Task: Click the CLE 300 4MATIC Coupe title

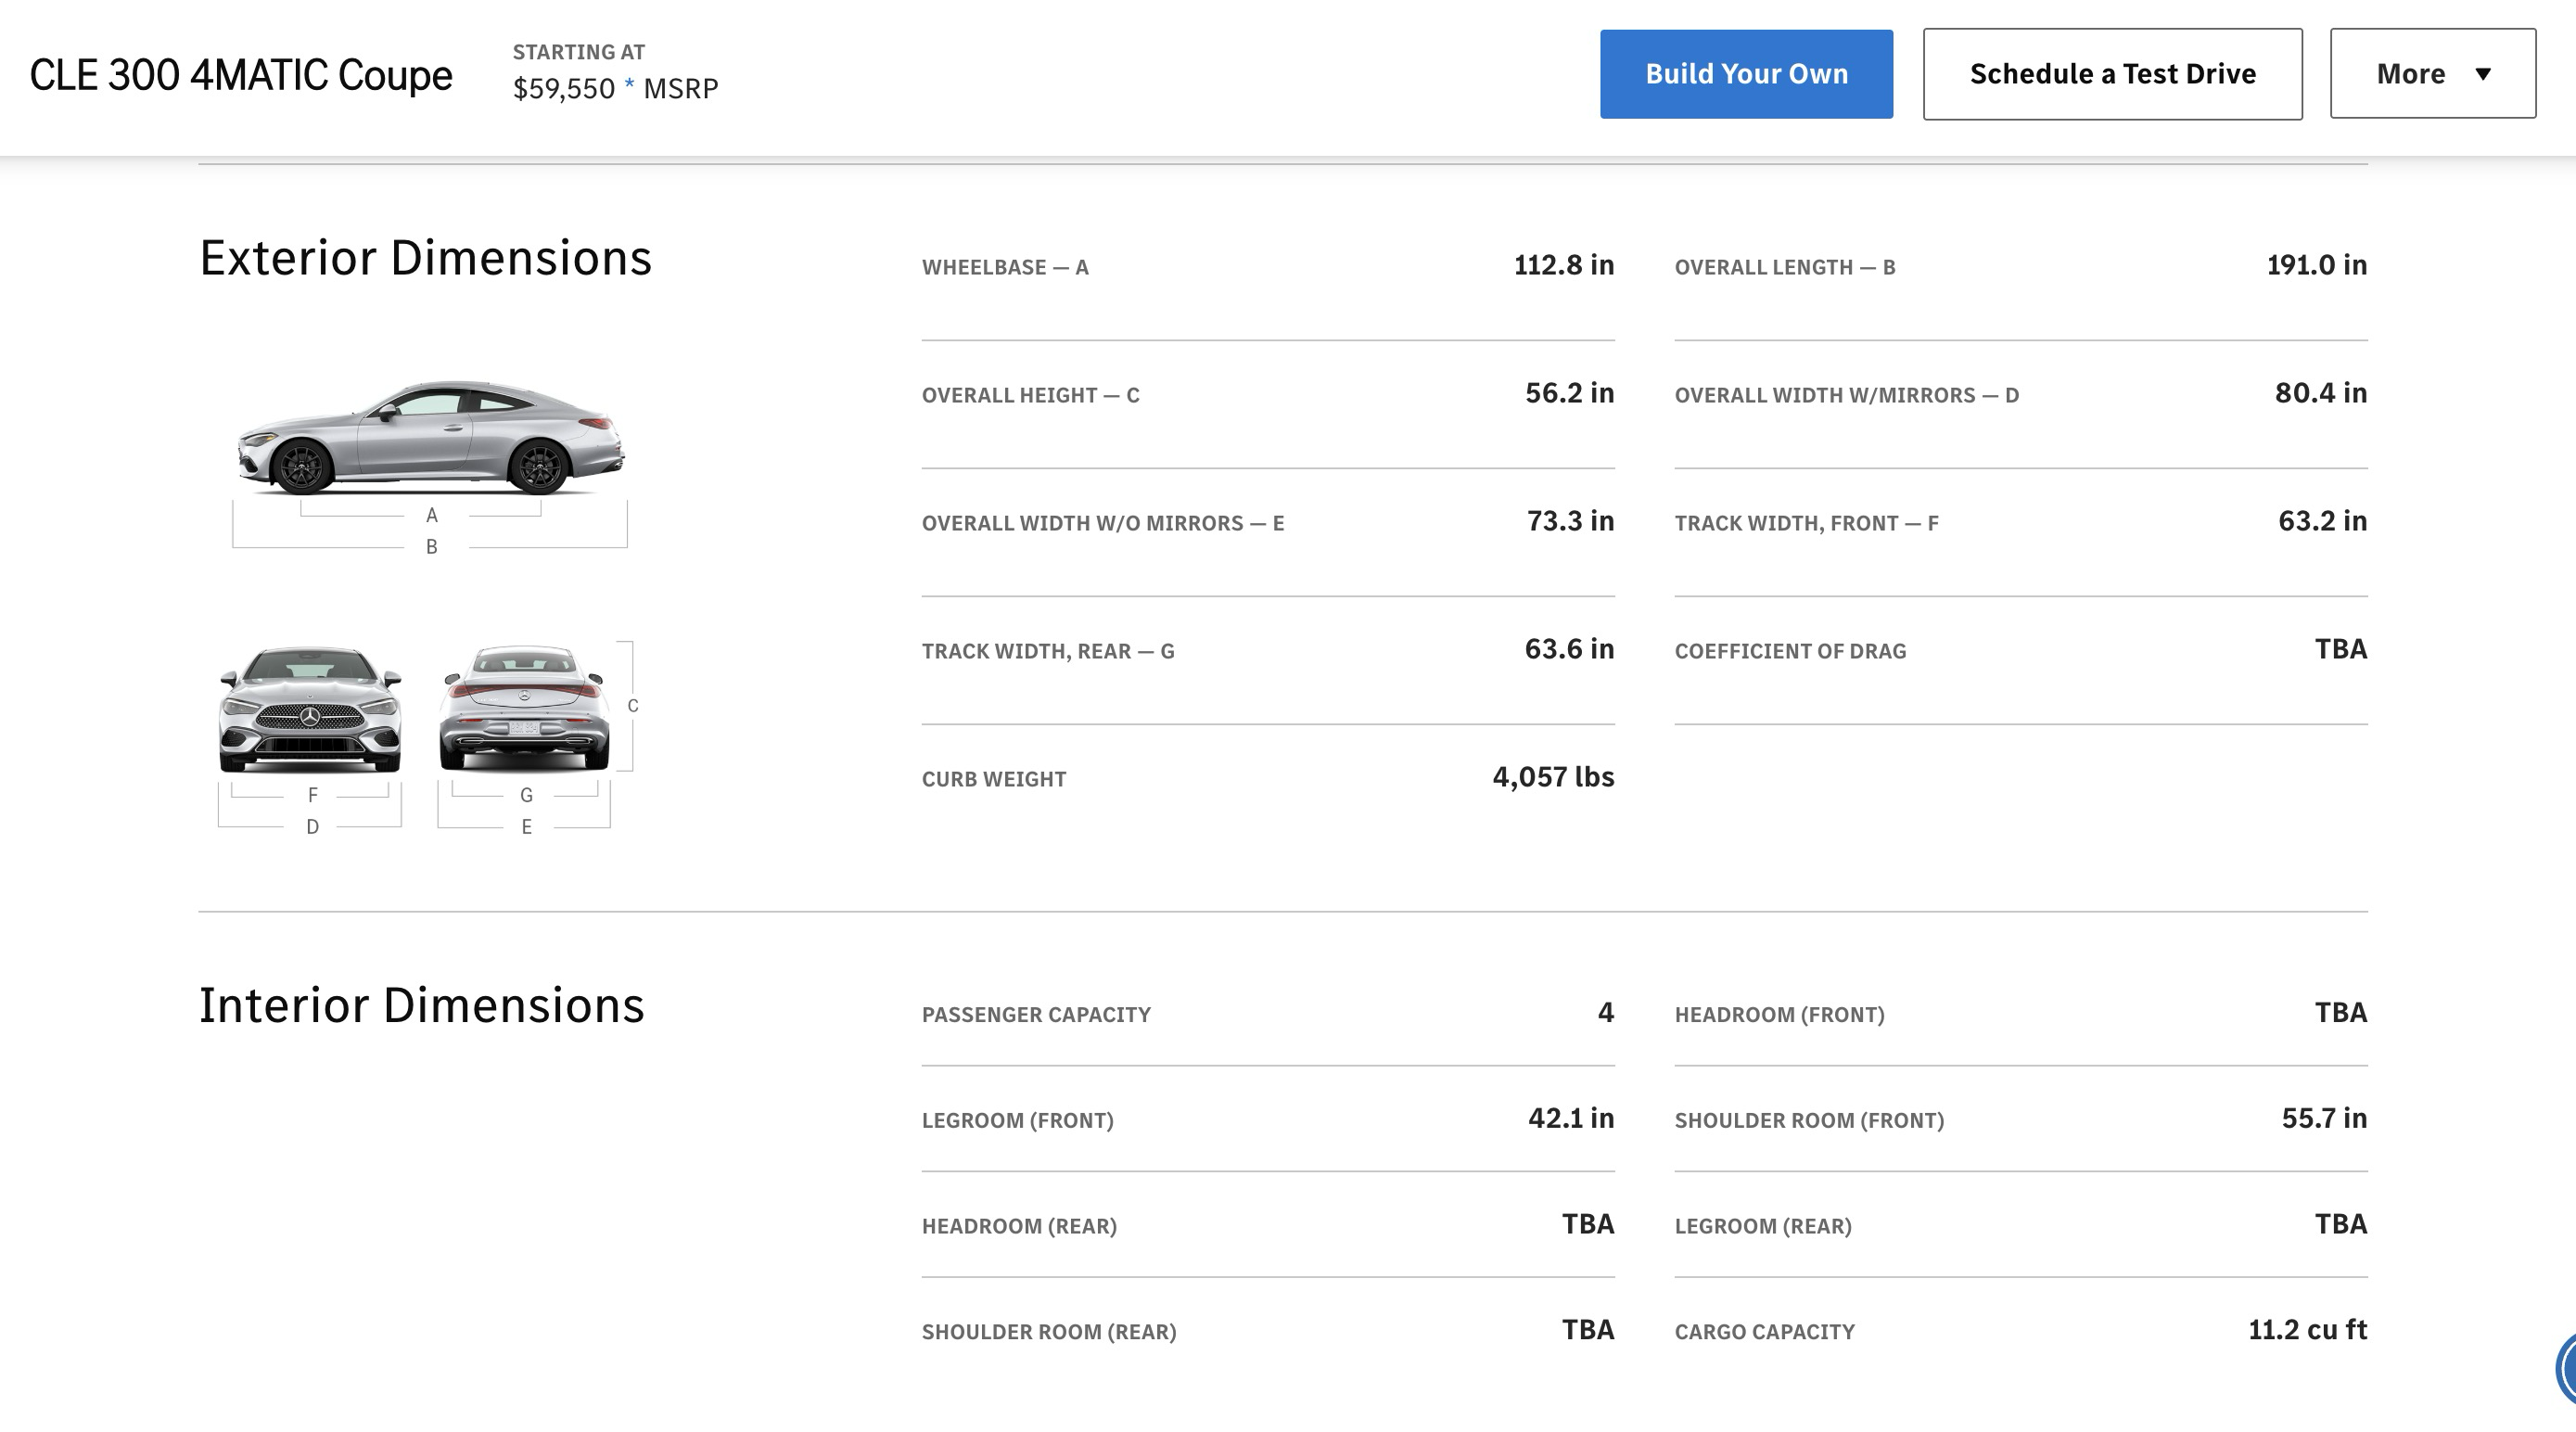Action: tap(241, 75)
